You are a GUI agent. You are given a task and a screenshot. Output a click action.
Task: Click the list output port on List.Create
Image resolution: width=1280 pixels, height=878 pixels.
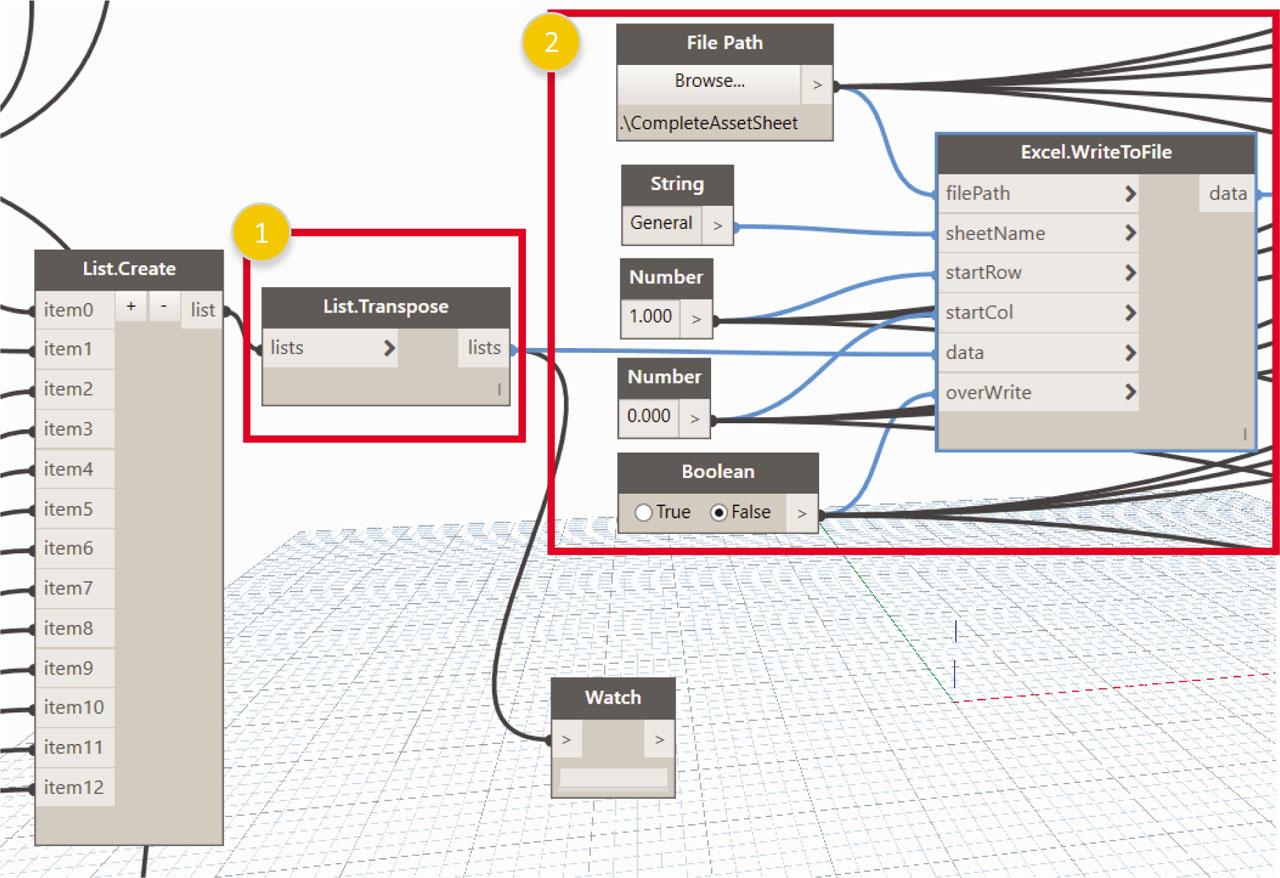[x=203, y=310]
